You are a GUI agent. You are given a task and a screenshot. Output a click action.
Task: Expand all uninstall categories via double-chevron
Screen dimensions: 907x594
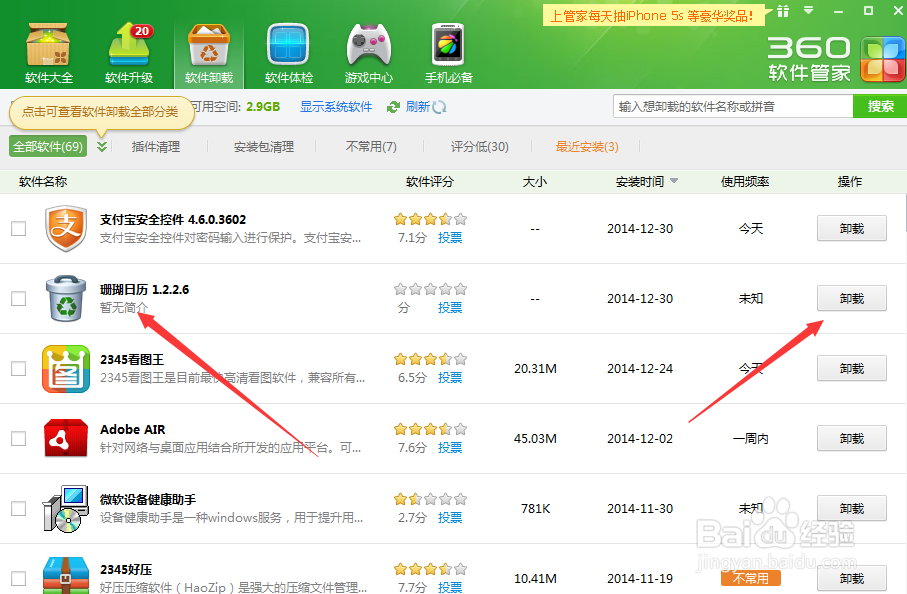click(103, 145)
